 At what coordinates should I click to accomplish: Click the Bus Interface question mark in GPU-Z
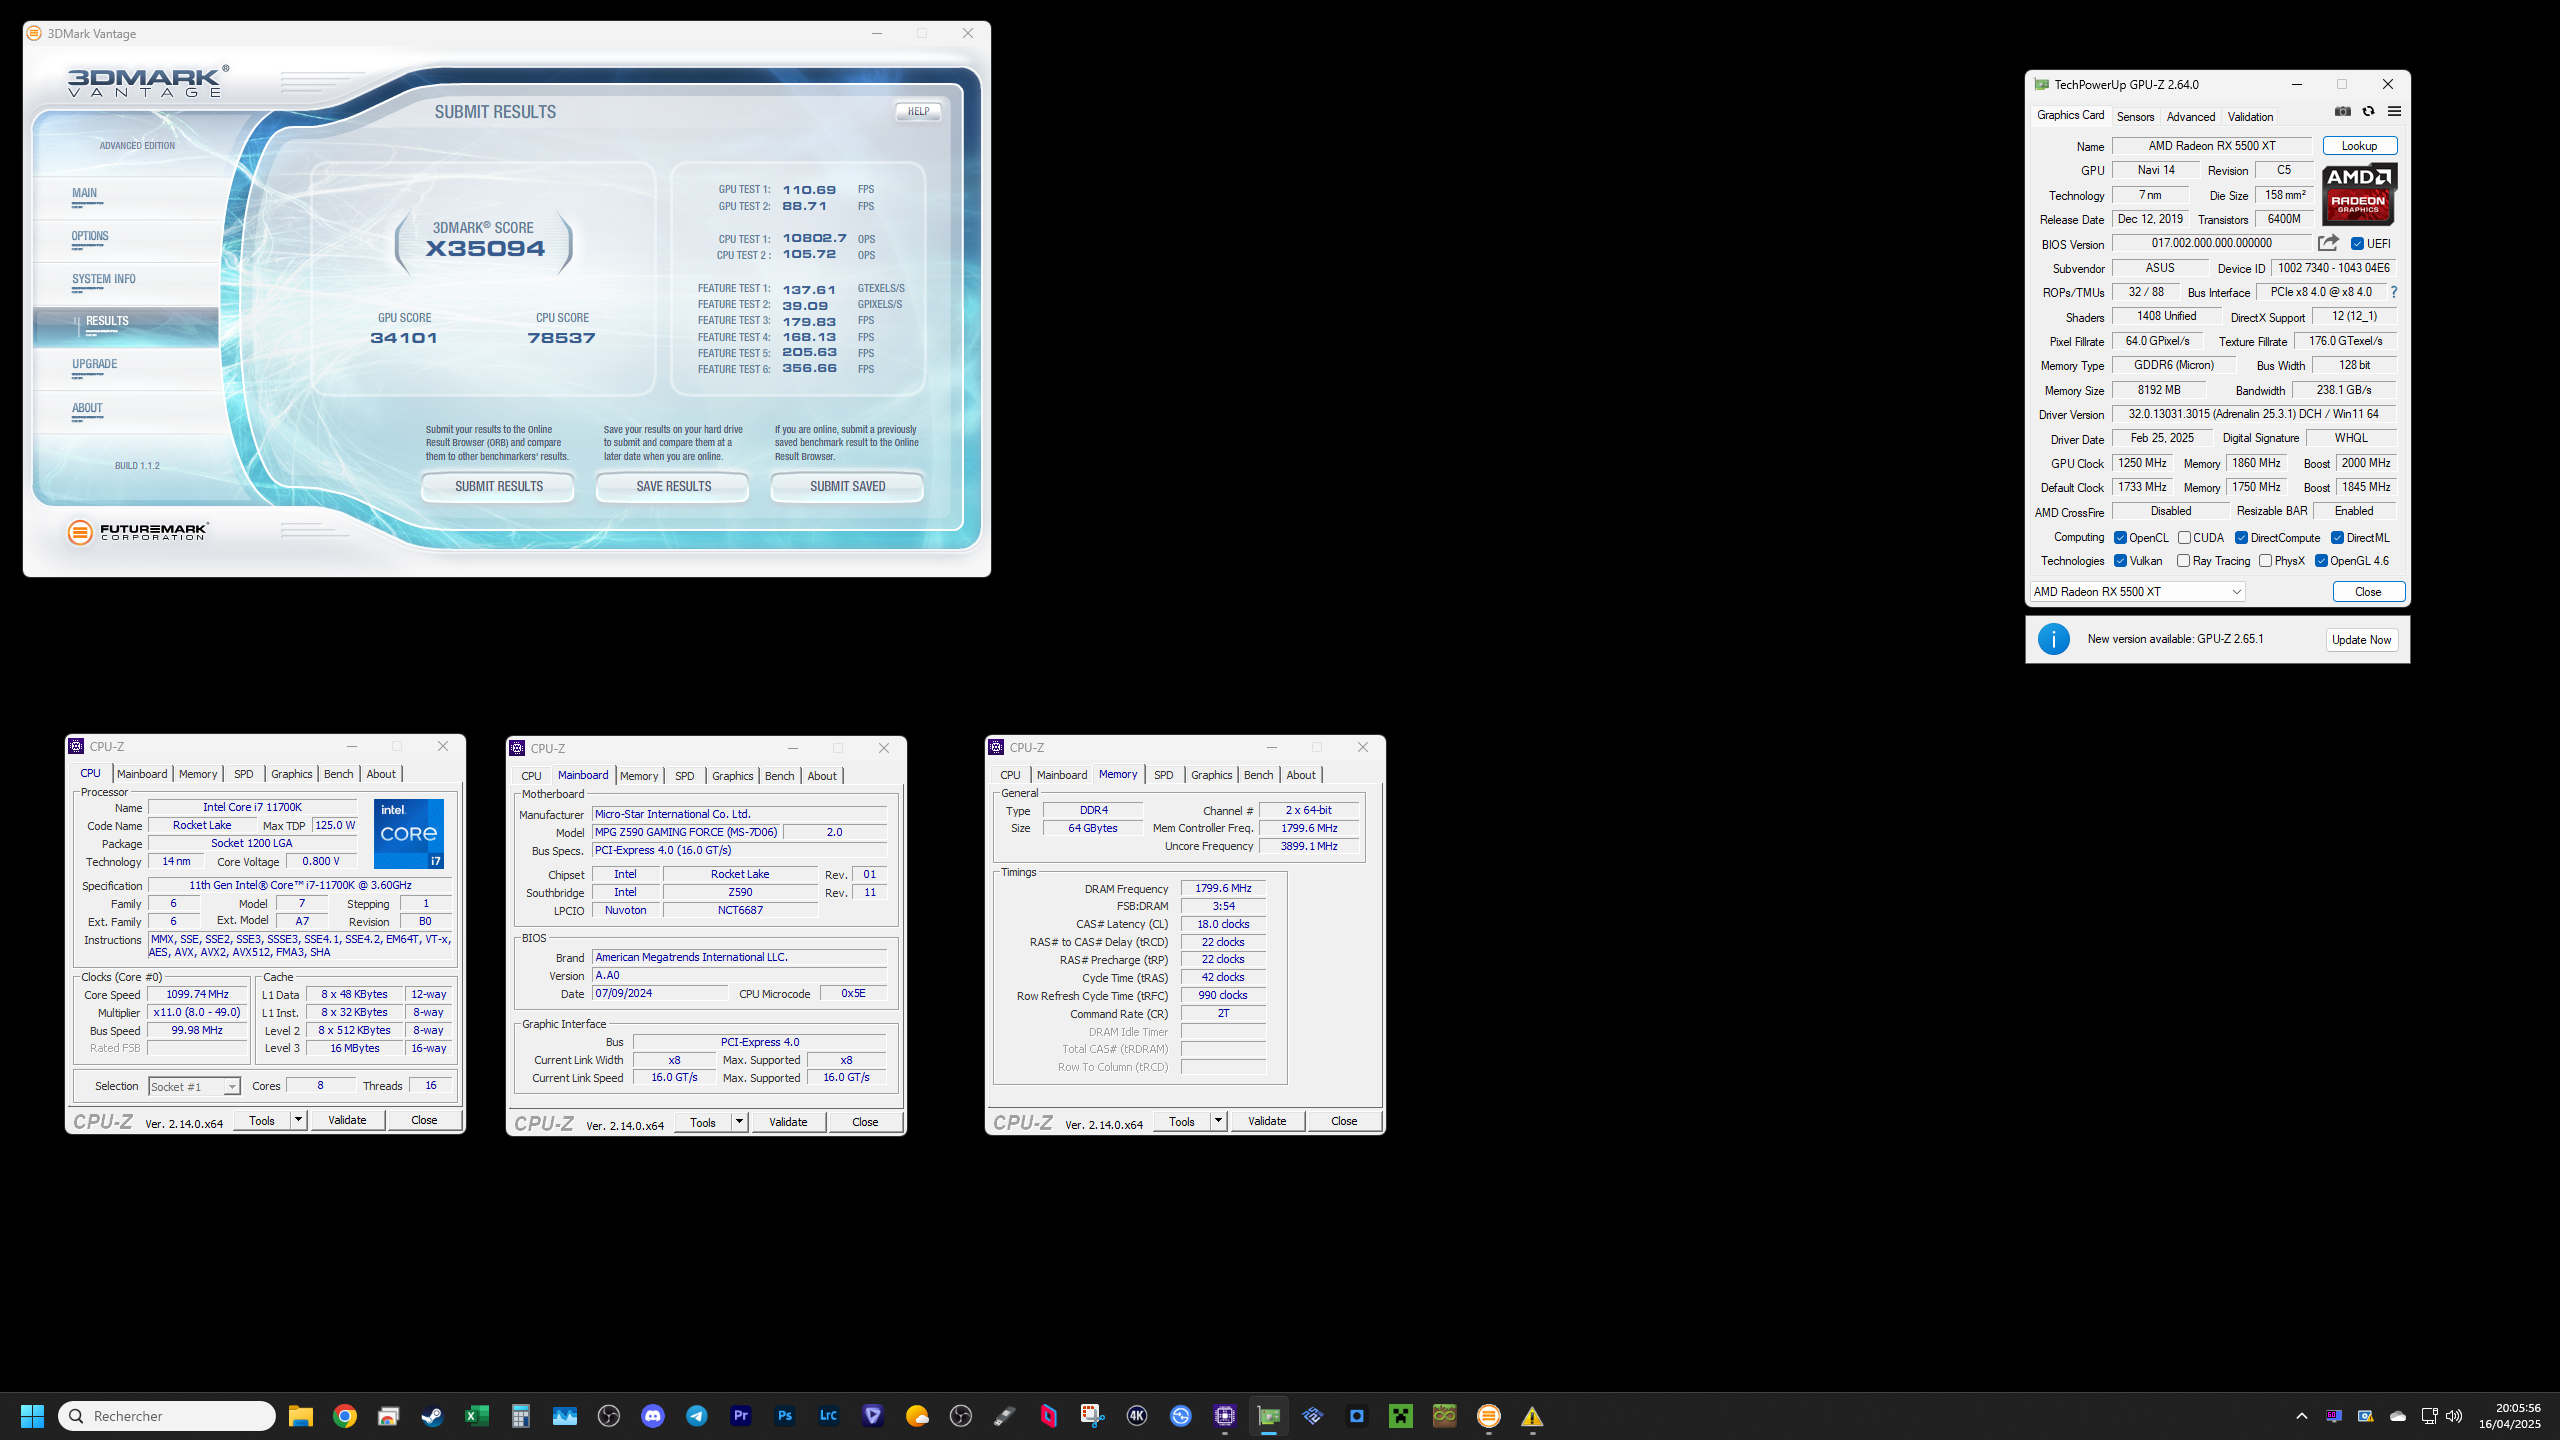[2394, 292]
